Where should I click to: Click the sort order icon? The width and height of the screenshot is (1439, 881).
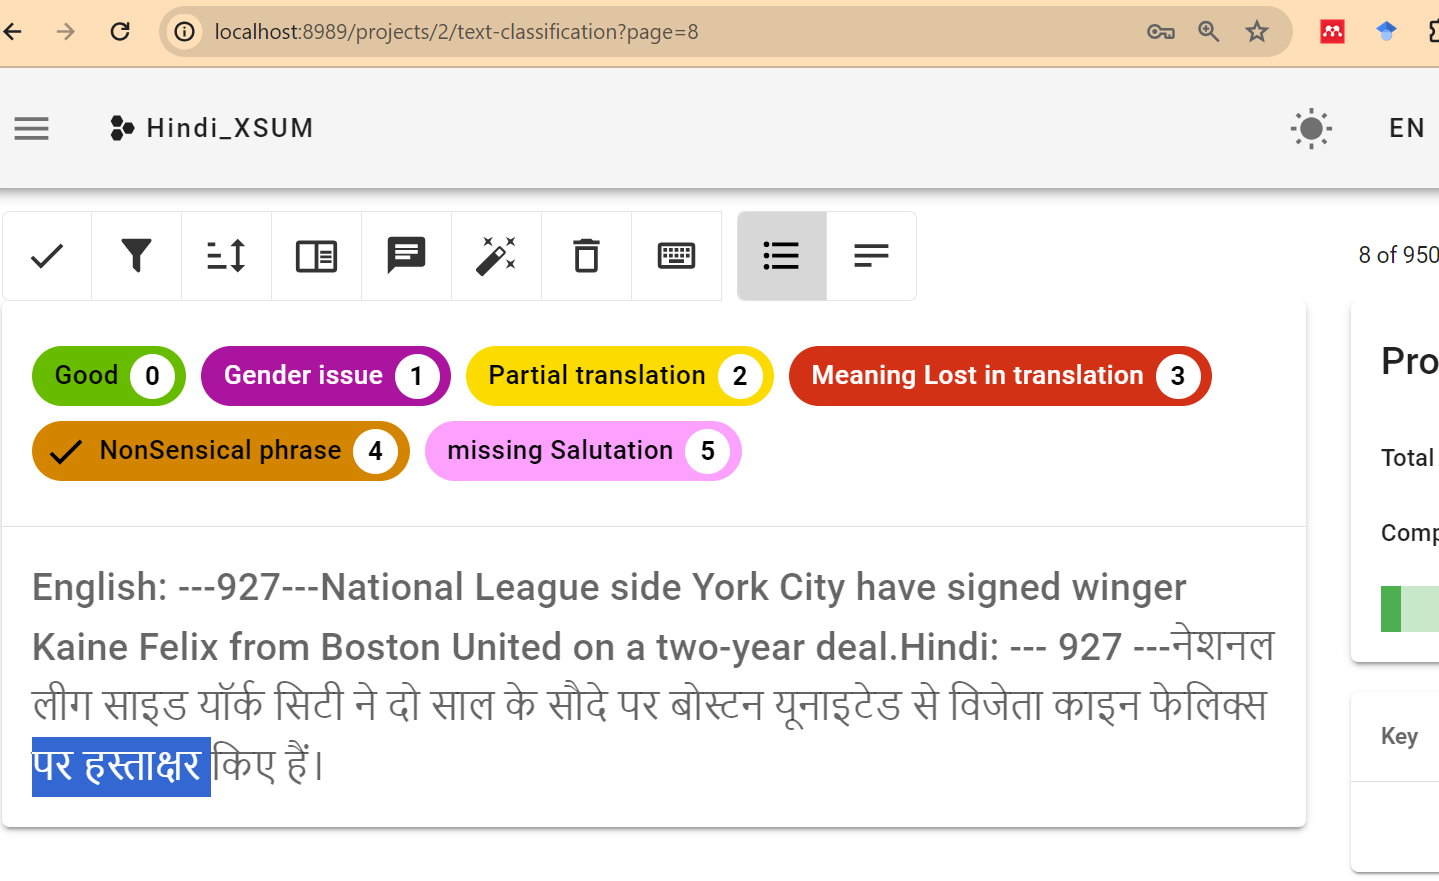226,256
